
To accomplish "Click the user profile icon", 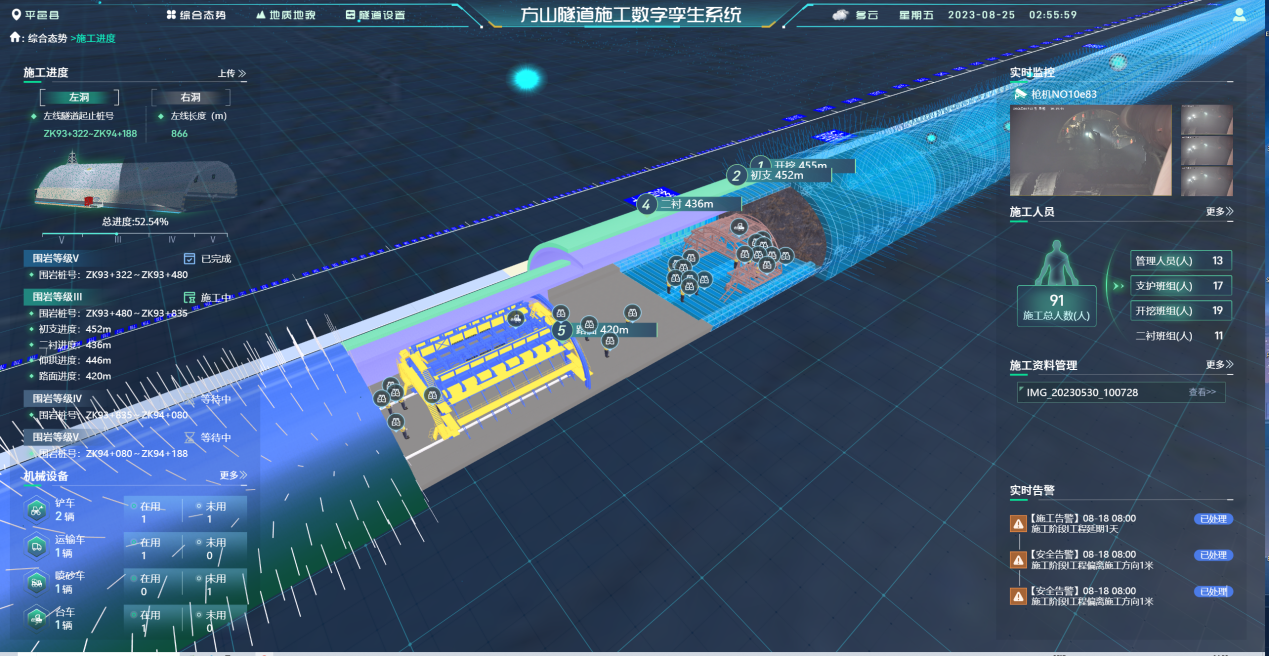I will pyautogui.click(x=1240, y=15).
